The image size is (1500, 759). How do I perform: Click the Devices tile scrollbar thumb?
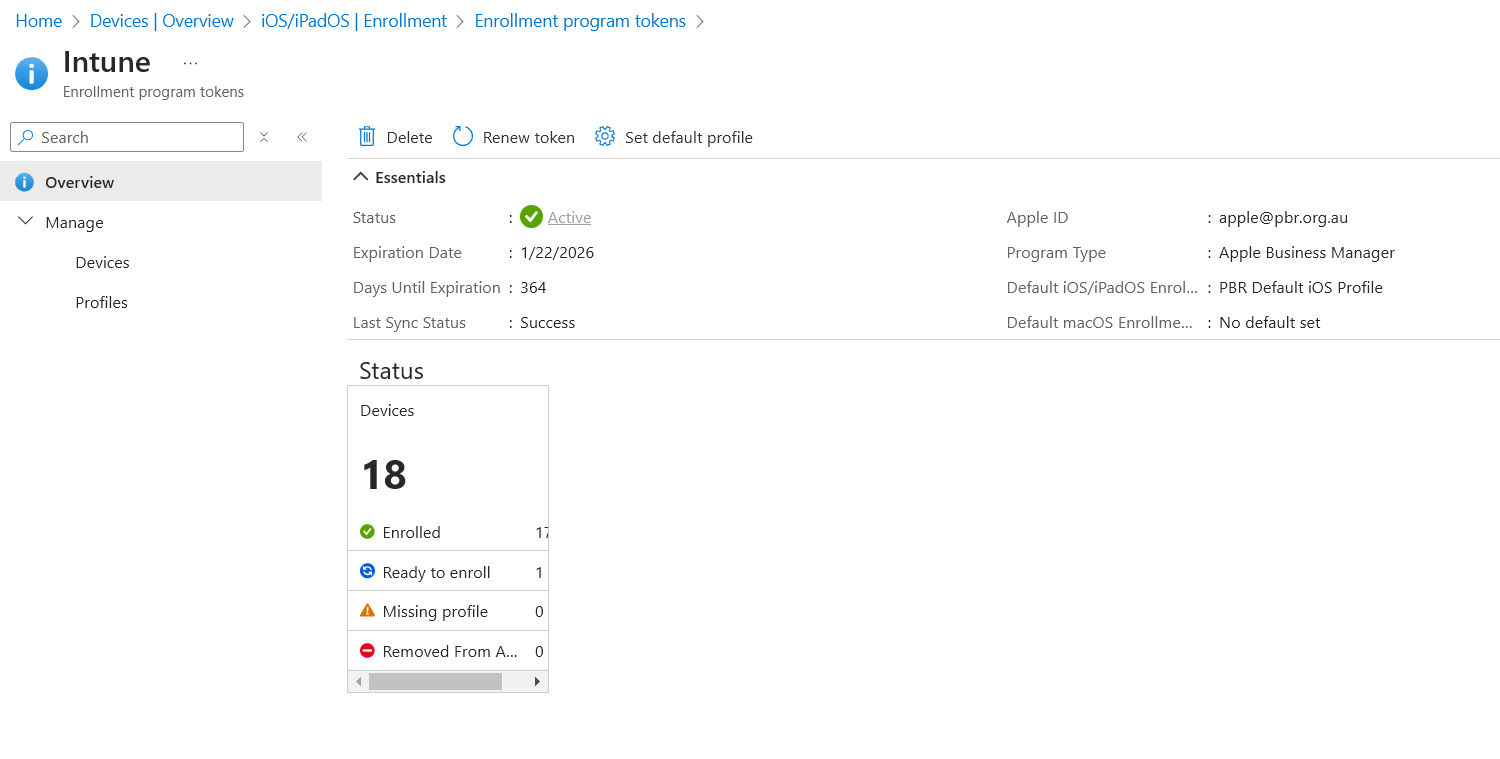tap(435, 681)
